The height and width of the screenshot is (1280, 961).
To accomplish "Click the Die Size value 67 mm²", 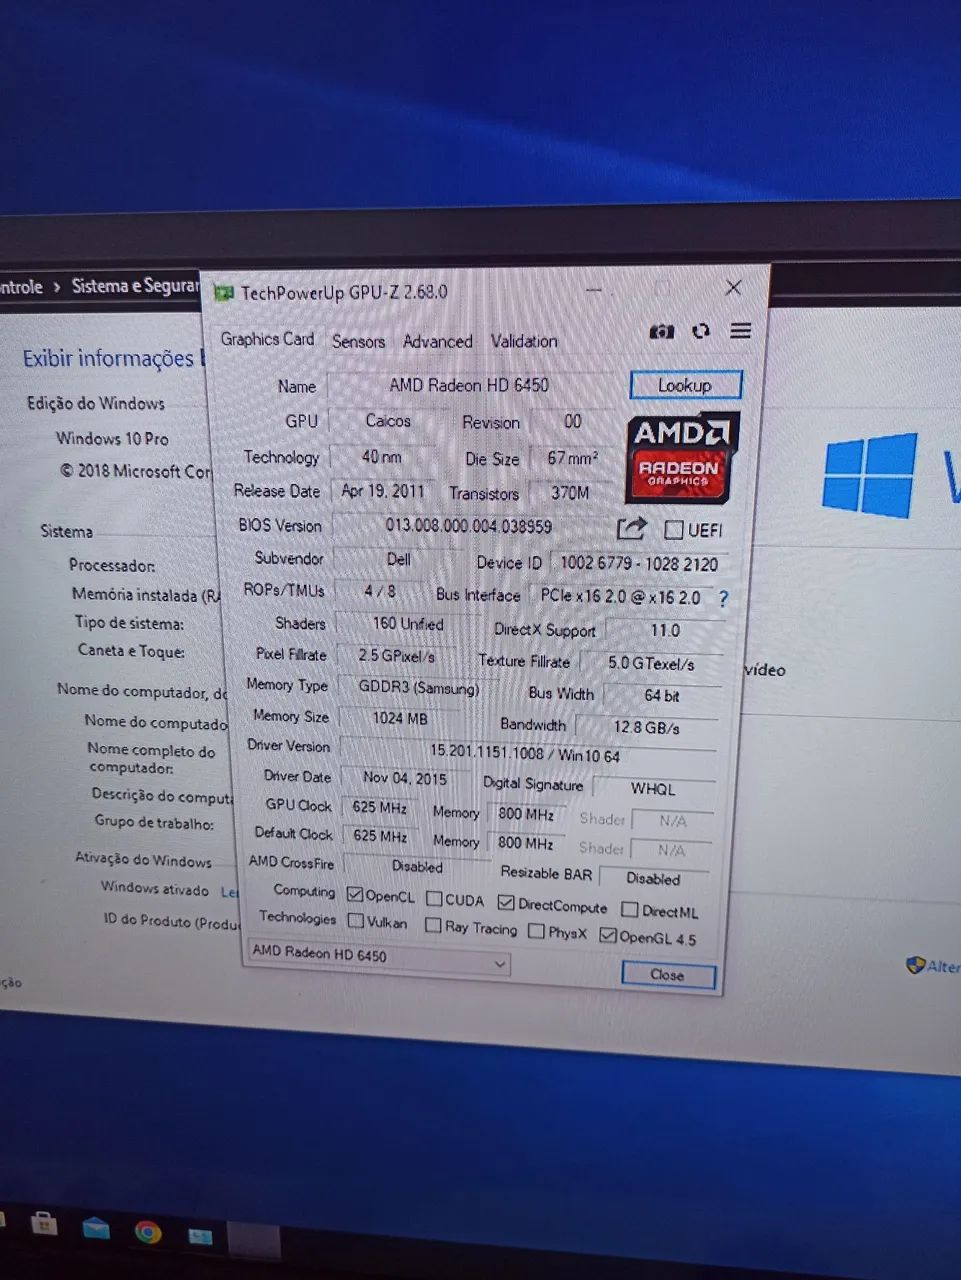I will tap(571, 458).
